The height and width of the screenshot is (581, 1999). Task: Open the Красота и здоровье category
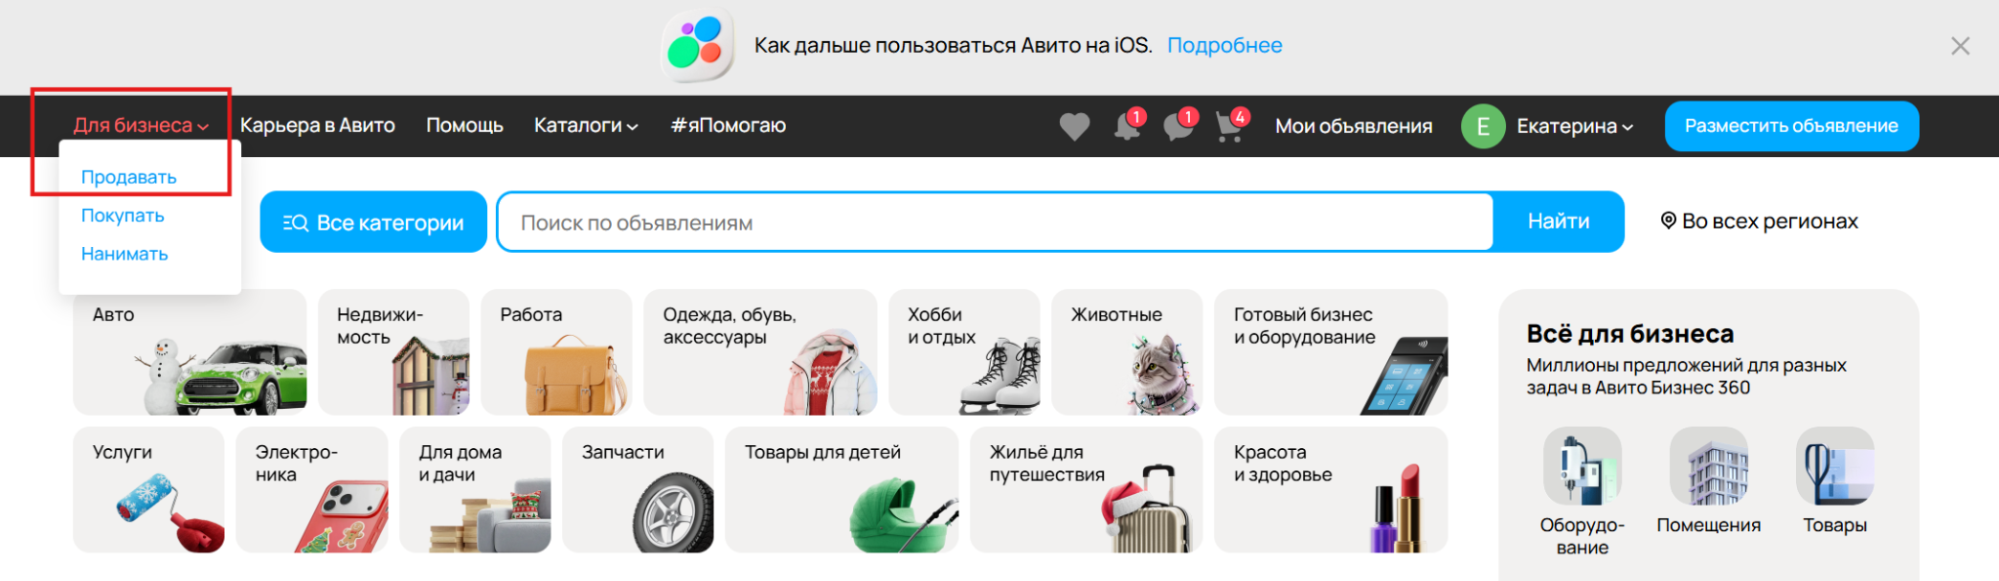[x=1331, y=490]
